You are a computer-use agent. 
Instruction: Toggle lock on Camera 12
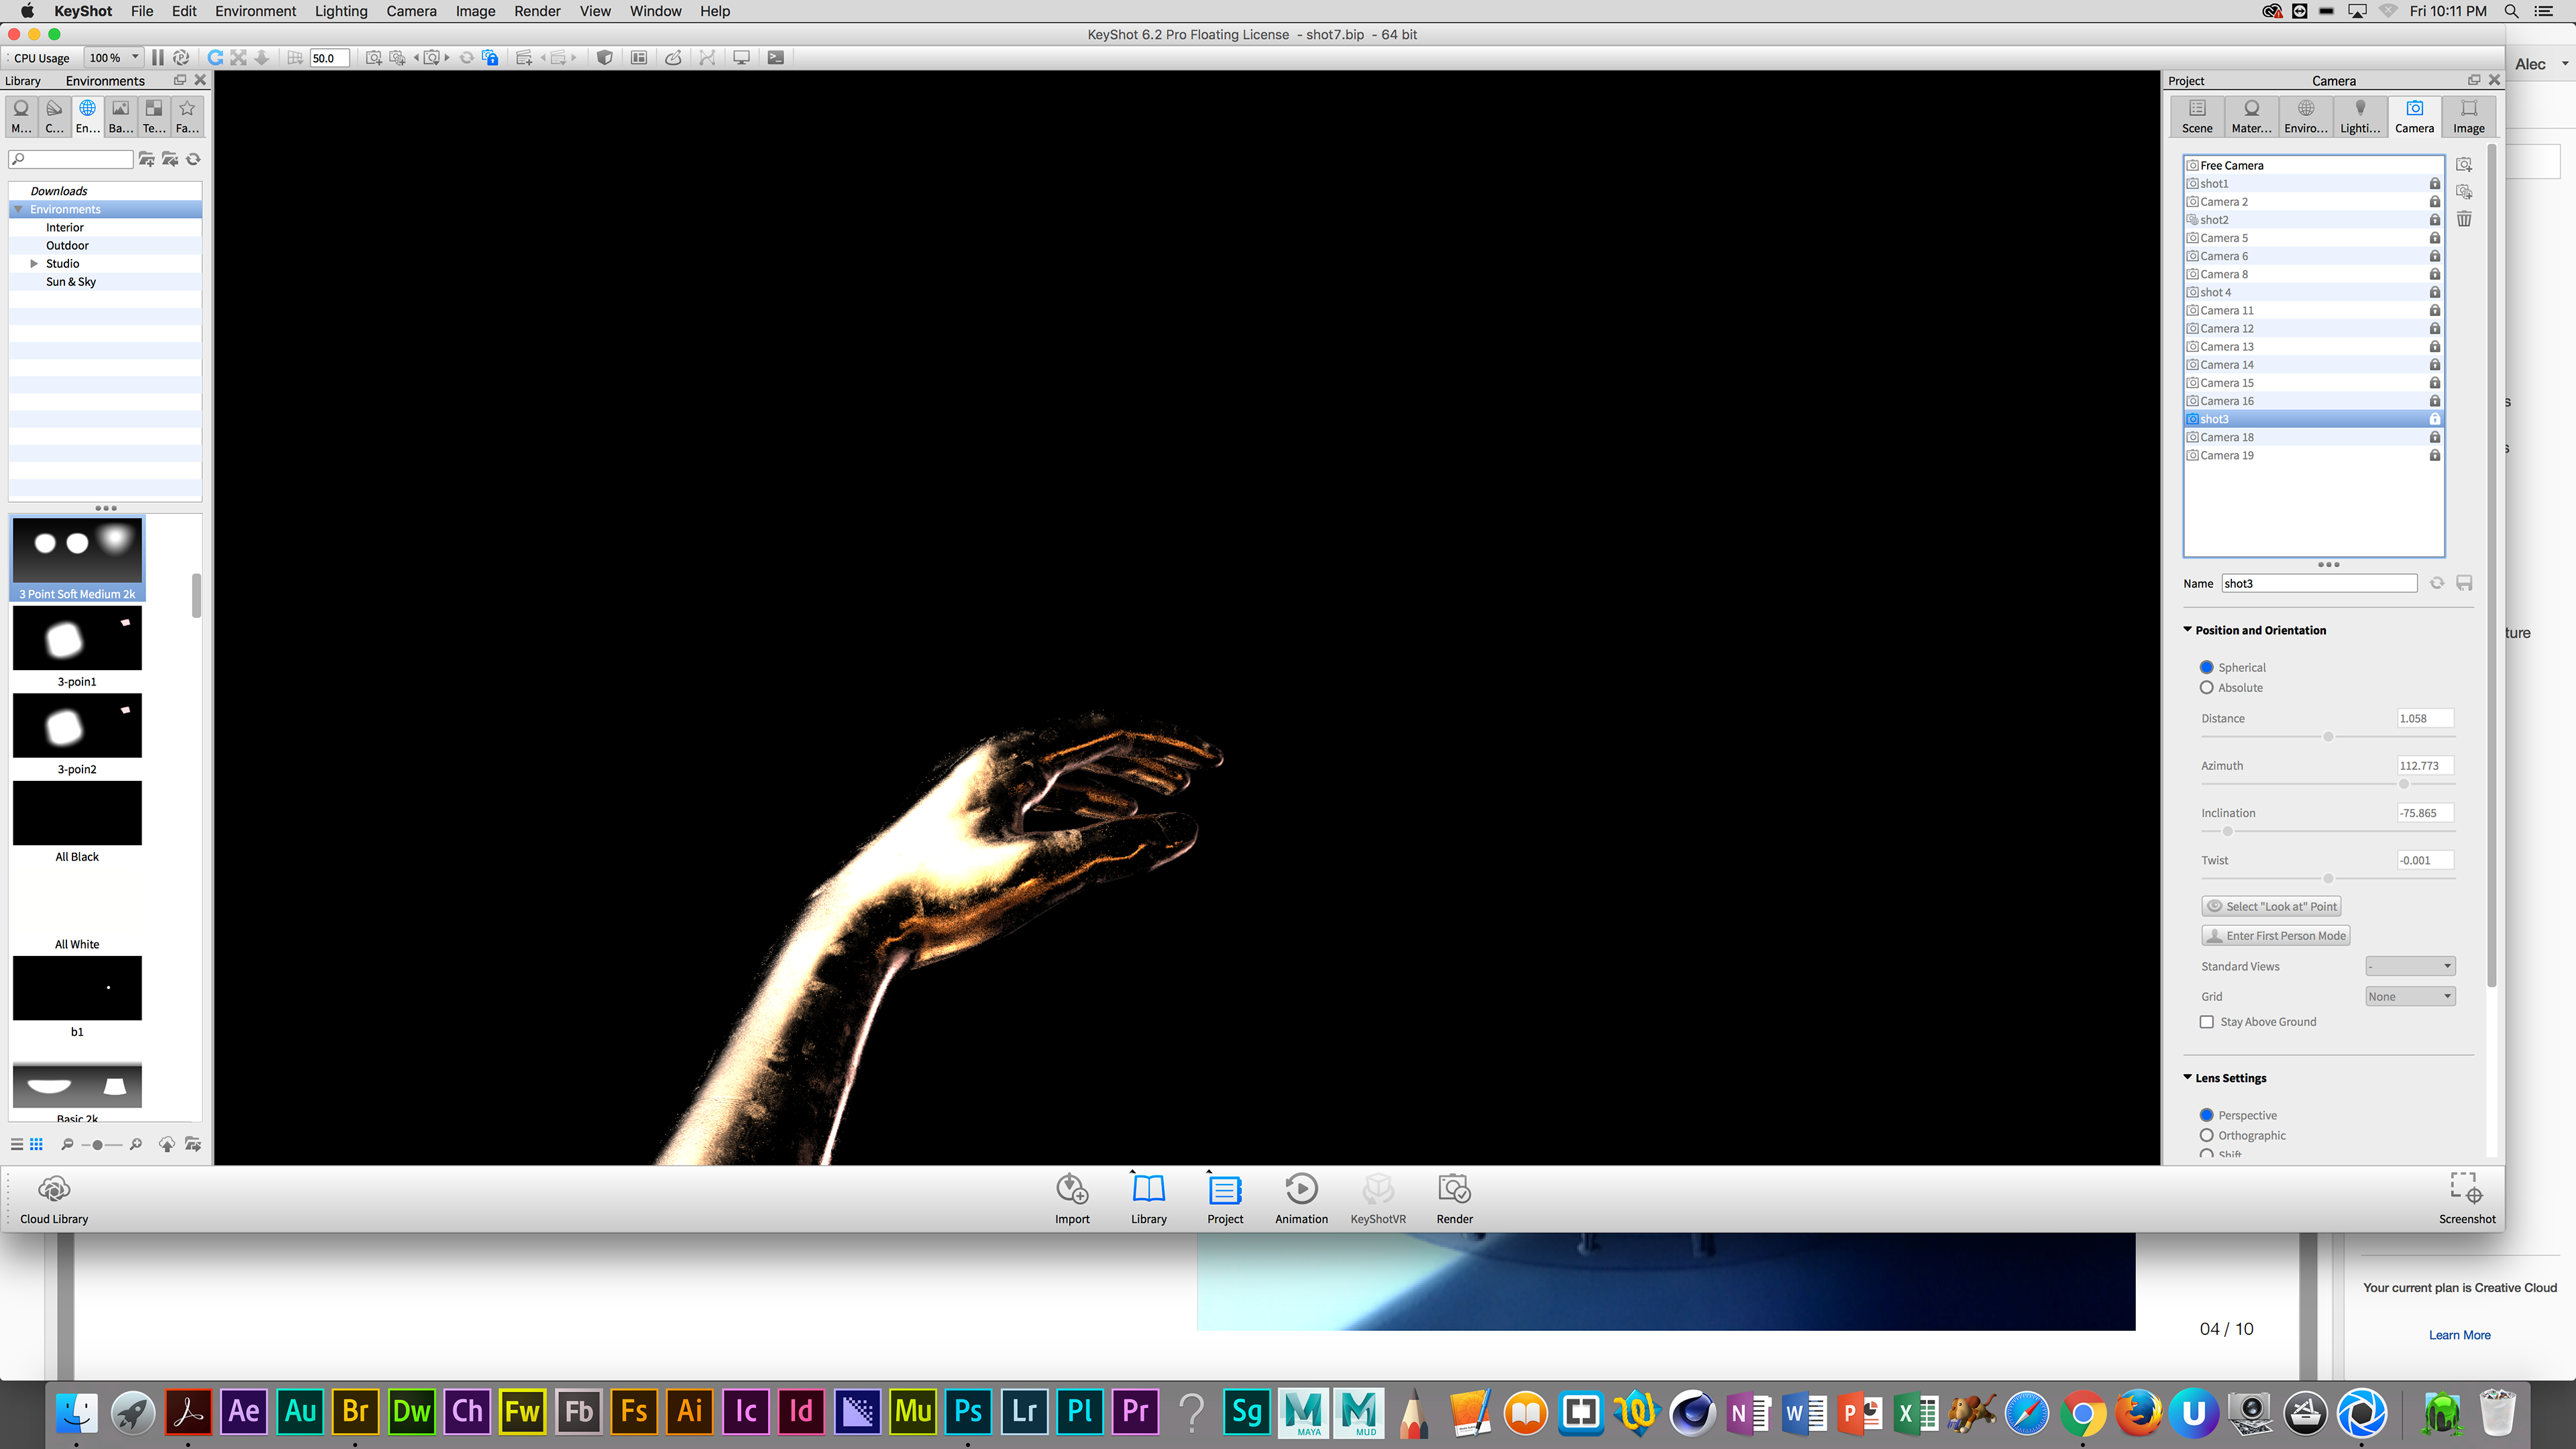[2435, 329]
